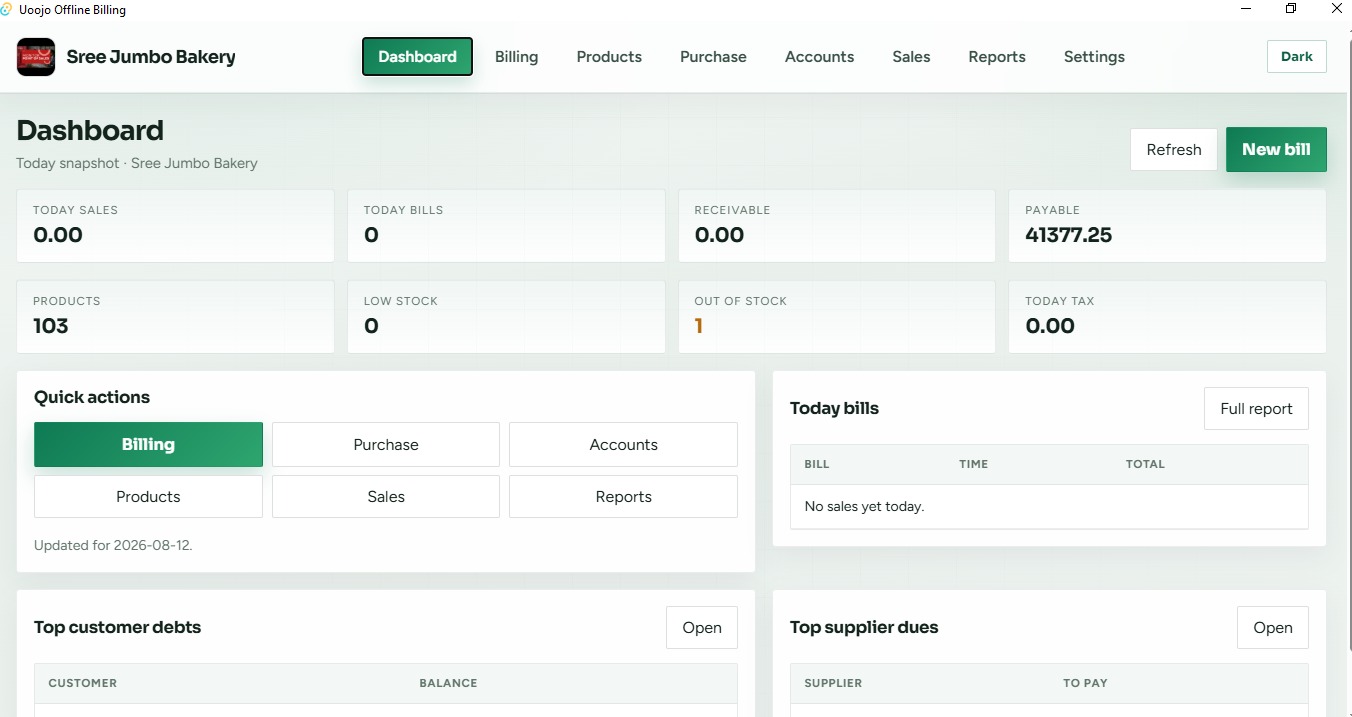Viewport: 1352px width, 717px height.
Task: Click the Sree Jumbo Bakery logo icon
Action: (x=36, y=57)
